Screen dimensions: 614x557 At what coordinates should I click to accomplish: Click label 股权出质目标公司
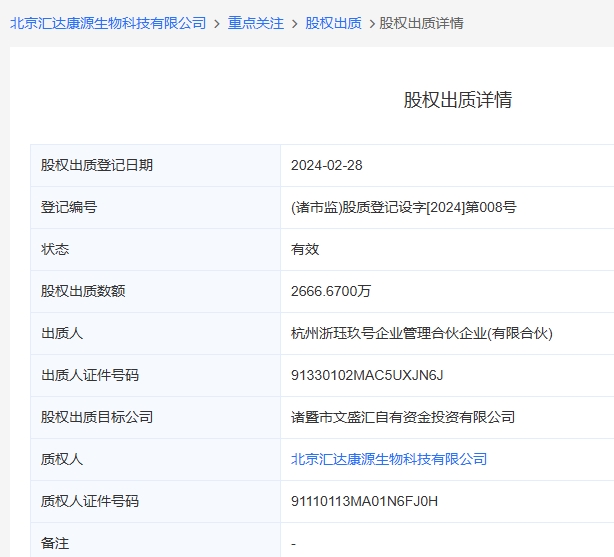coord(97,417)
